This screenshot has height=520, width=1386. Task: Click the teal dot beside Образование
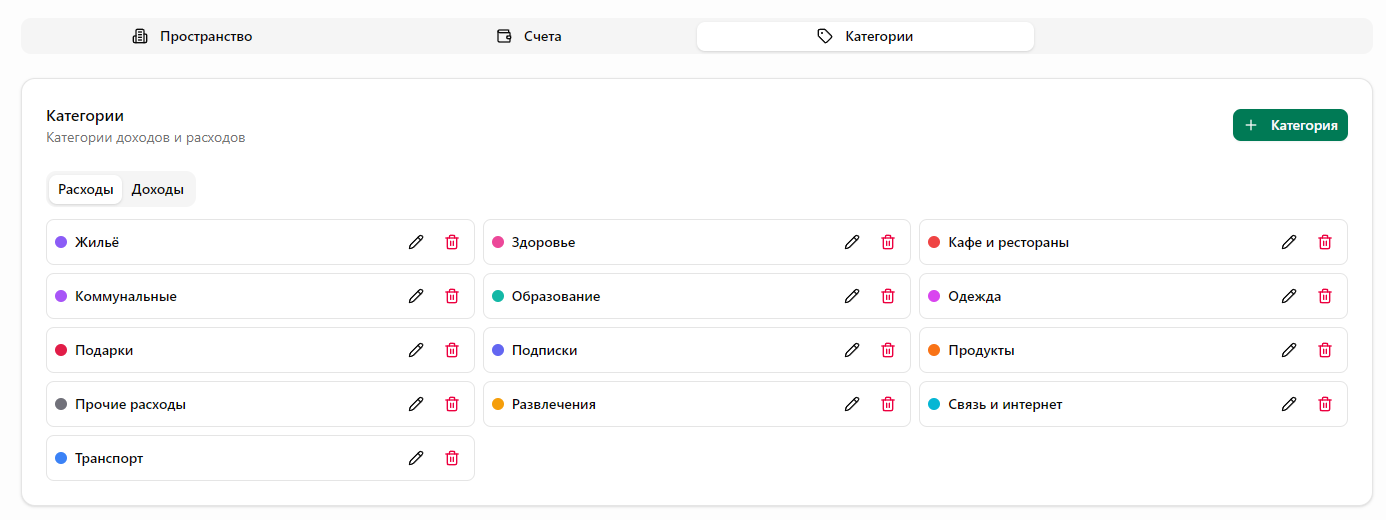[498, 296]
